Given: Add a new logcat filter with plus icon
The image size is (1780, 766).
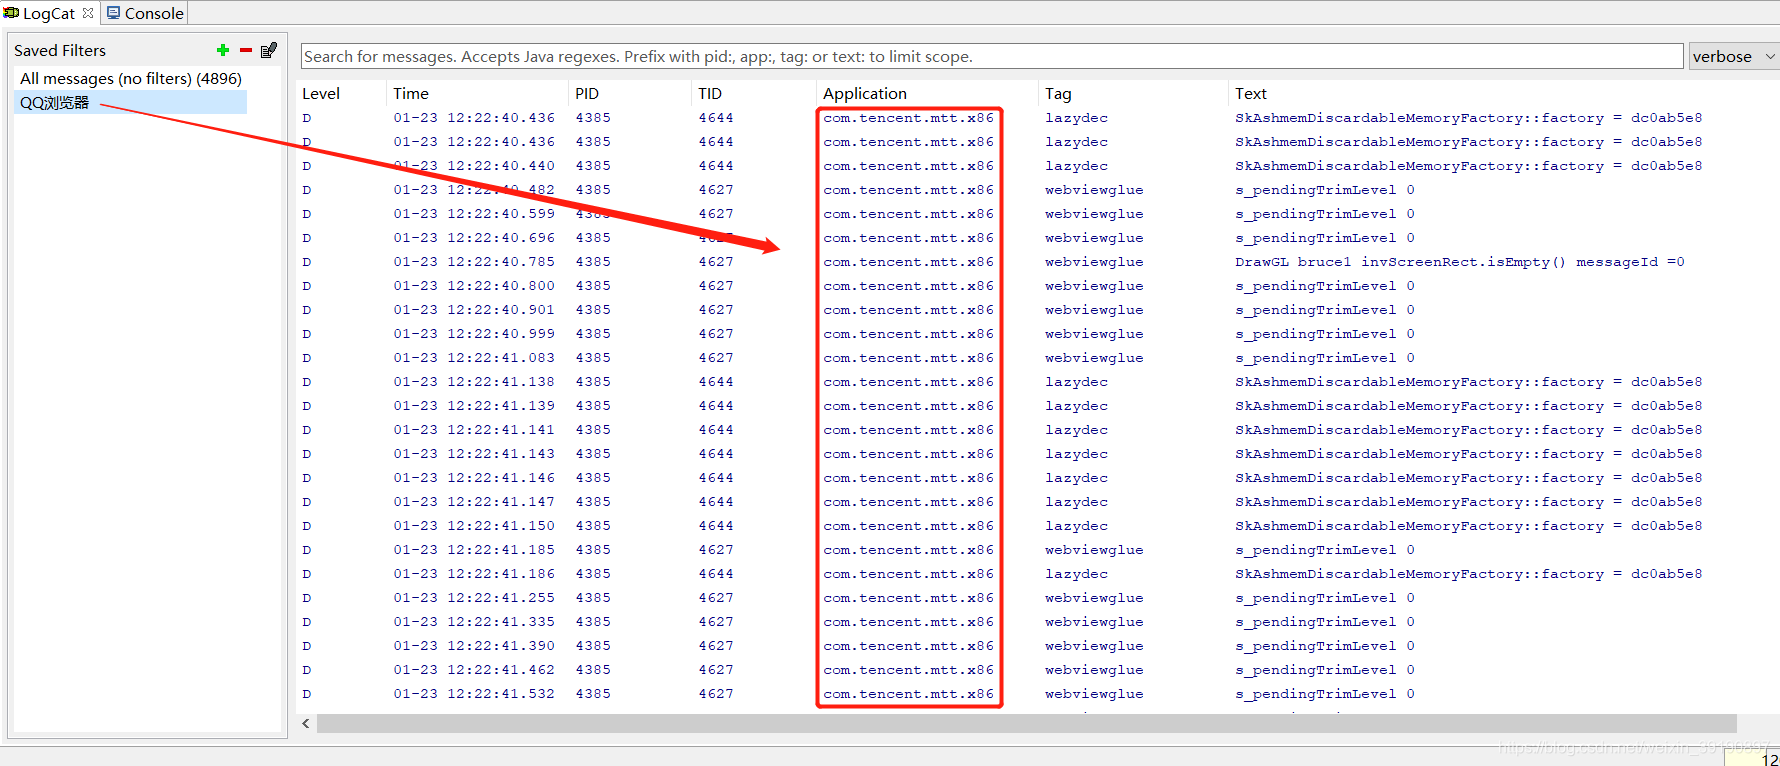Looking at the screenshot, I should [x=223, y=50].
